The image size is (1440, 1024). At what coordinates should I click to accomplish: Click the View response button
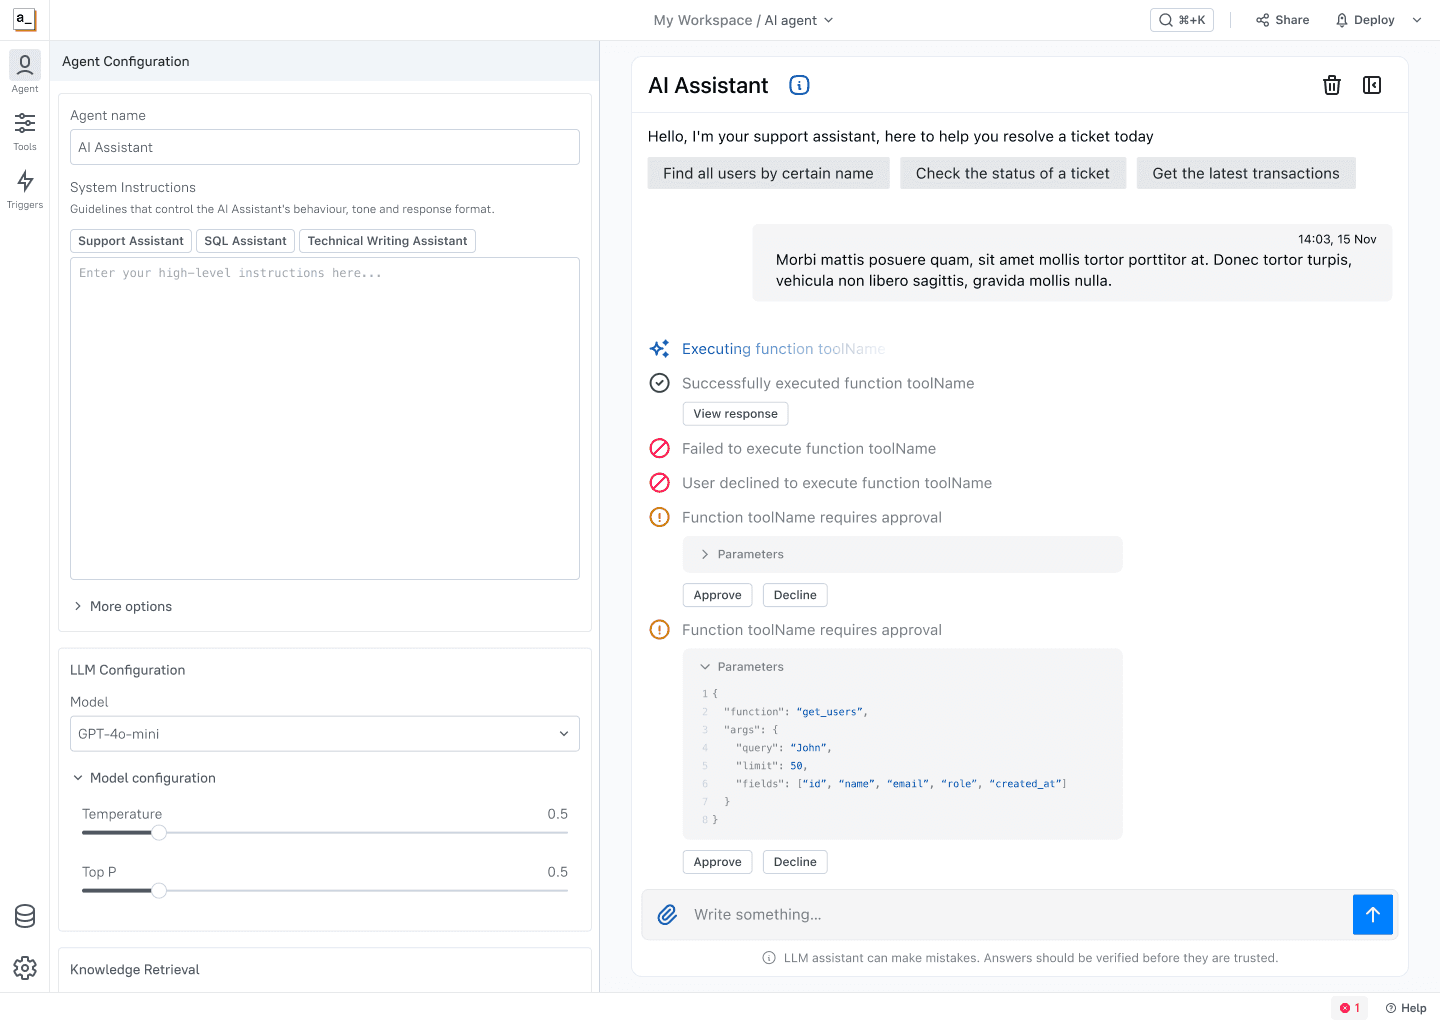pyautogui.click(x=735, y=414)
